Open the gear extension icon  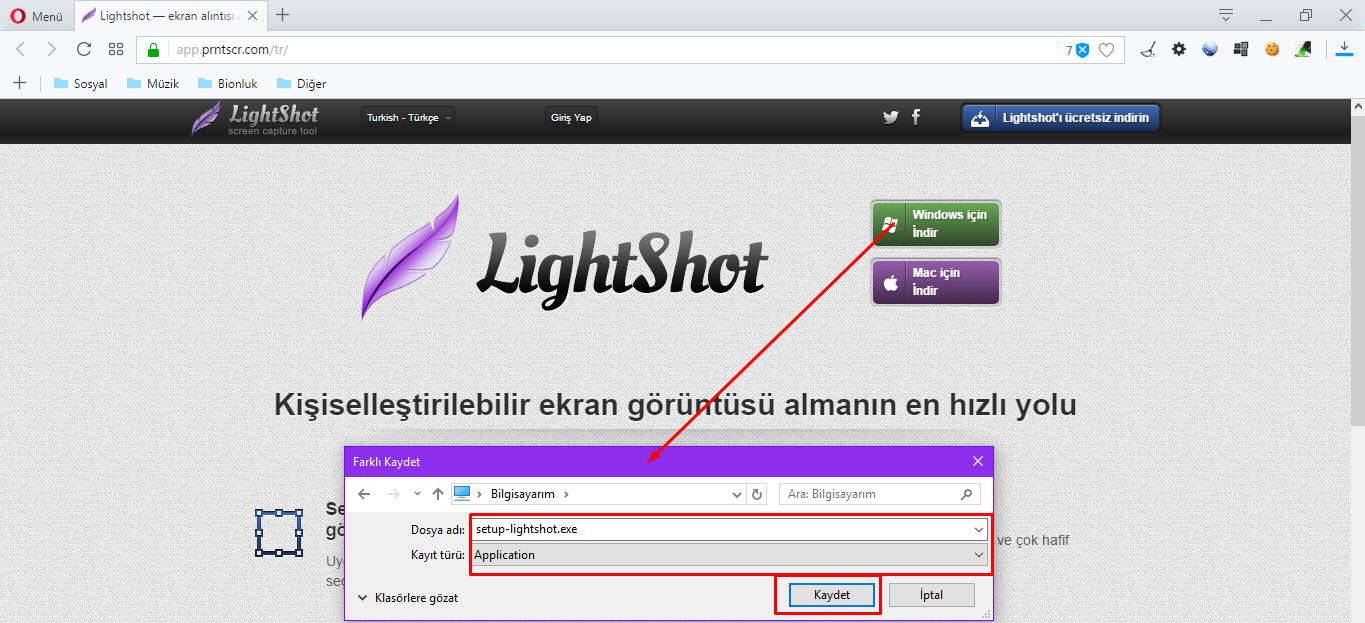pos(1179,49)
